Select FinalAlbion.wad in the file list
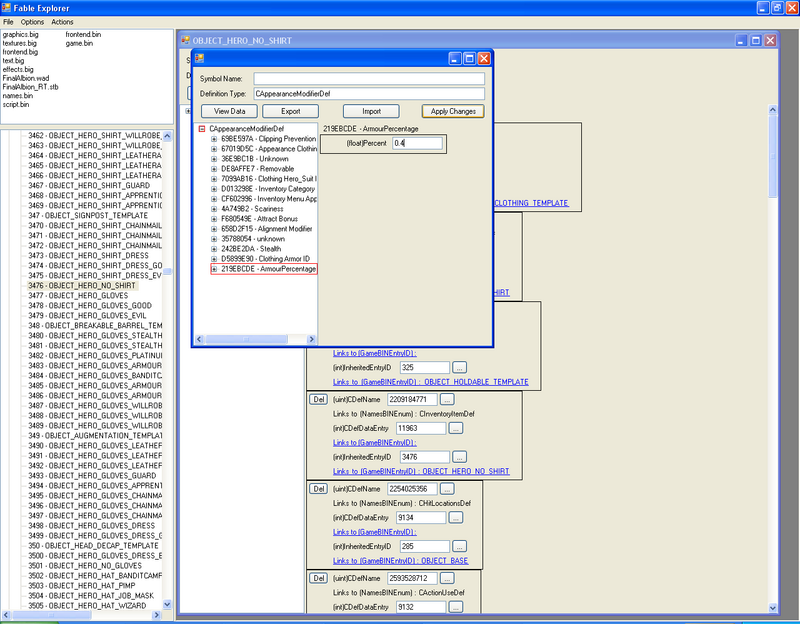800x624 pixels. coord(26,78)
